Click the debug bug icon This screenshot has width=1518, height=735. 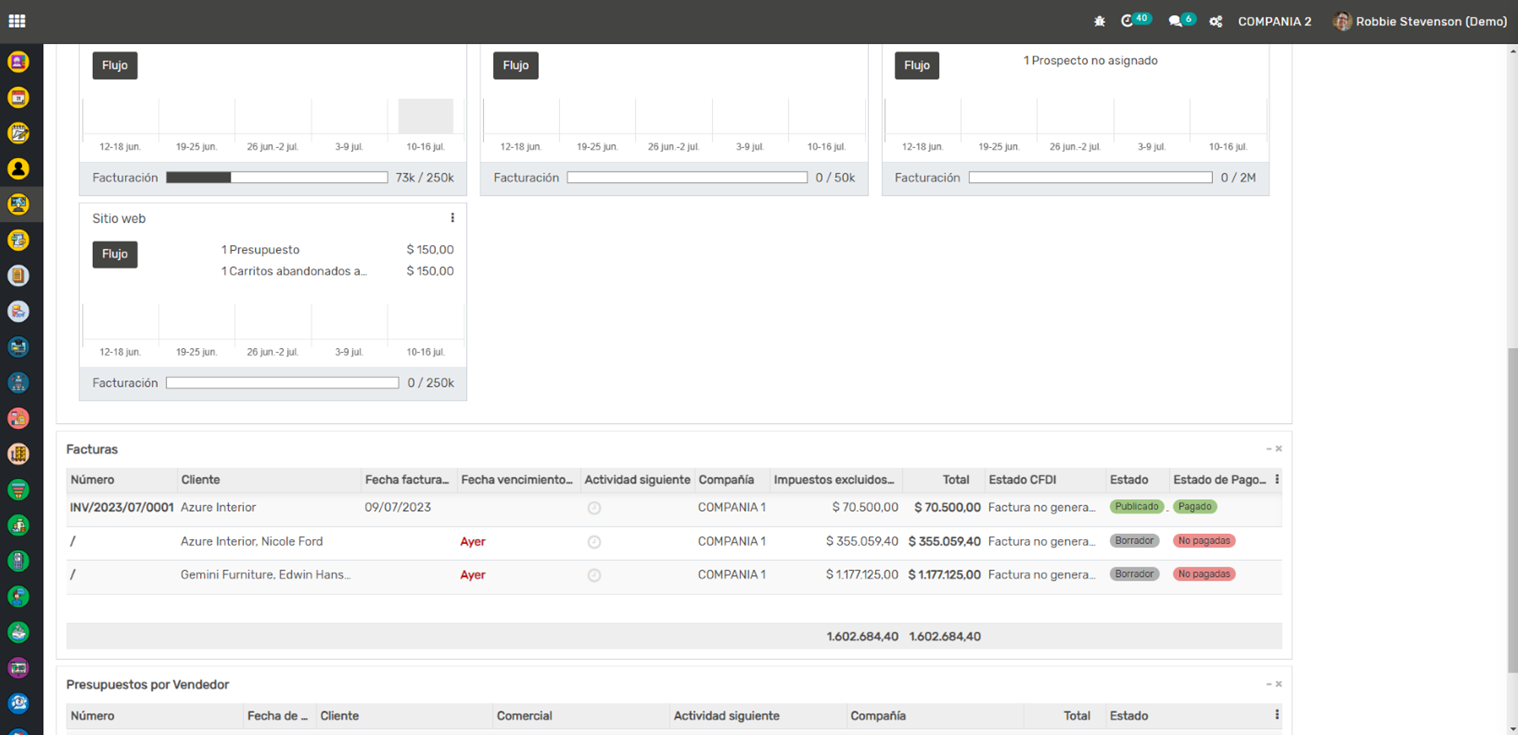tap(1100, 21)
